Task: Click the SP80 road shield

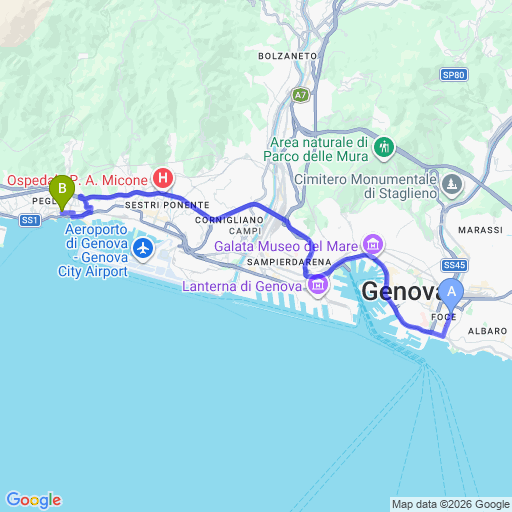Action: pos(454,75)
